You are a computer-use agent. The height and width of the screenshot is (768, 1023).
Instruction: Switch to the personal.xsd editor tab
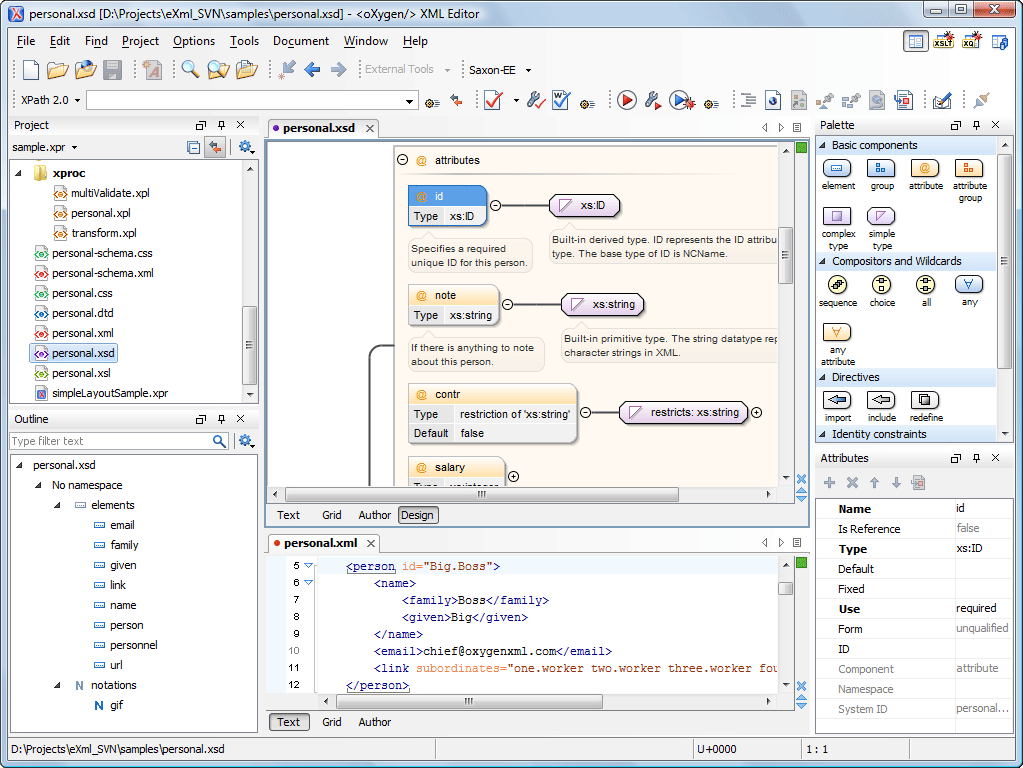[318, 128]
